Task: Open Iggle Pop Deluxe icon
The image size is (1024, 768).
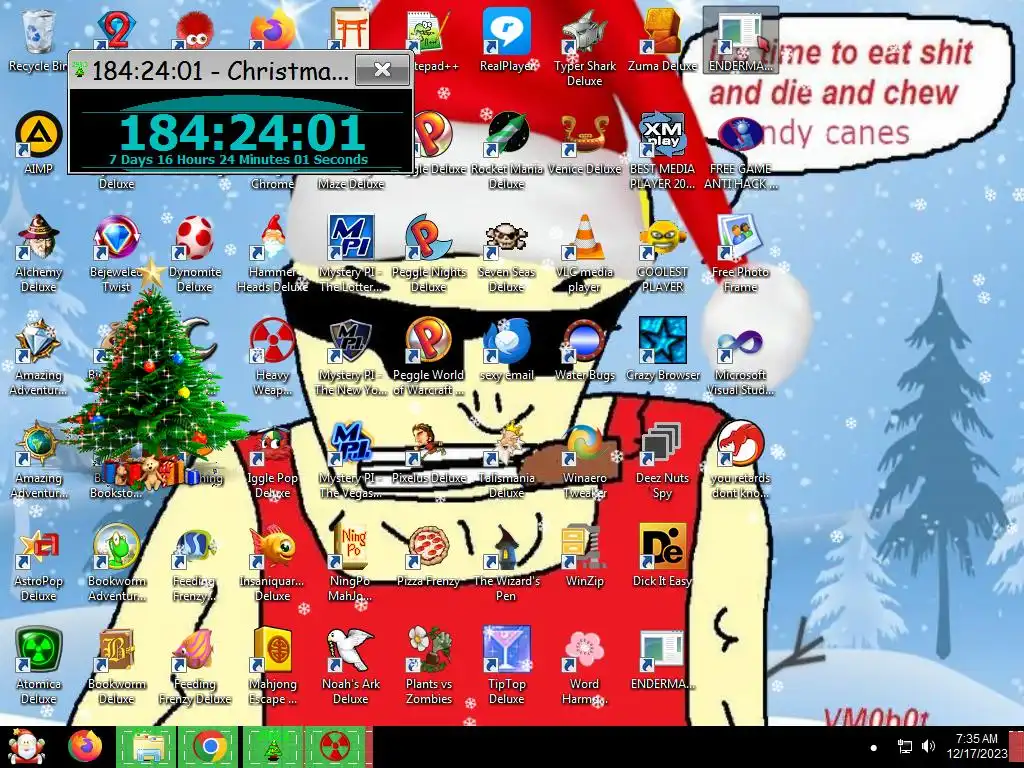Action: click(x=272, y=460)
